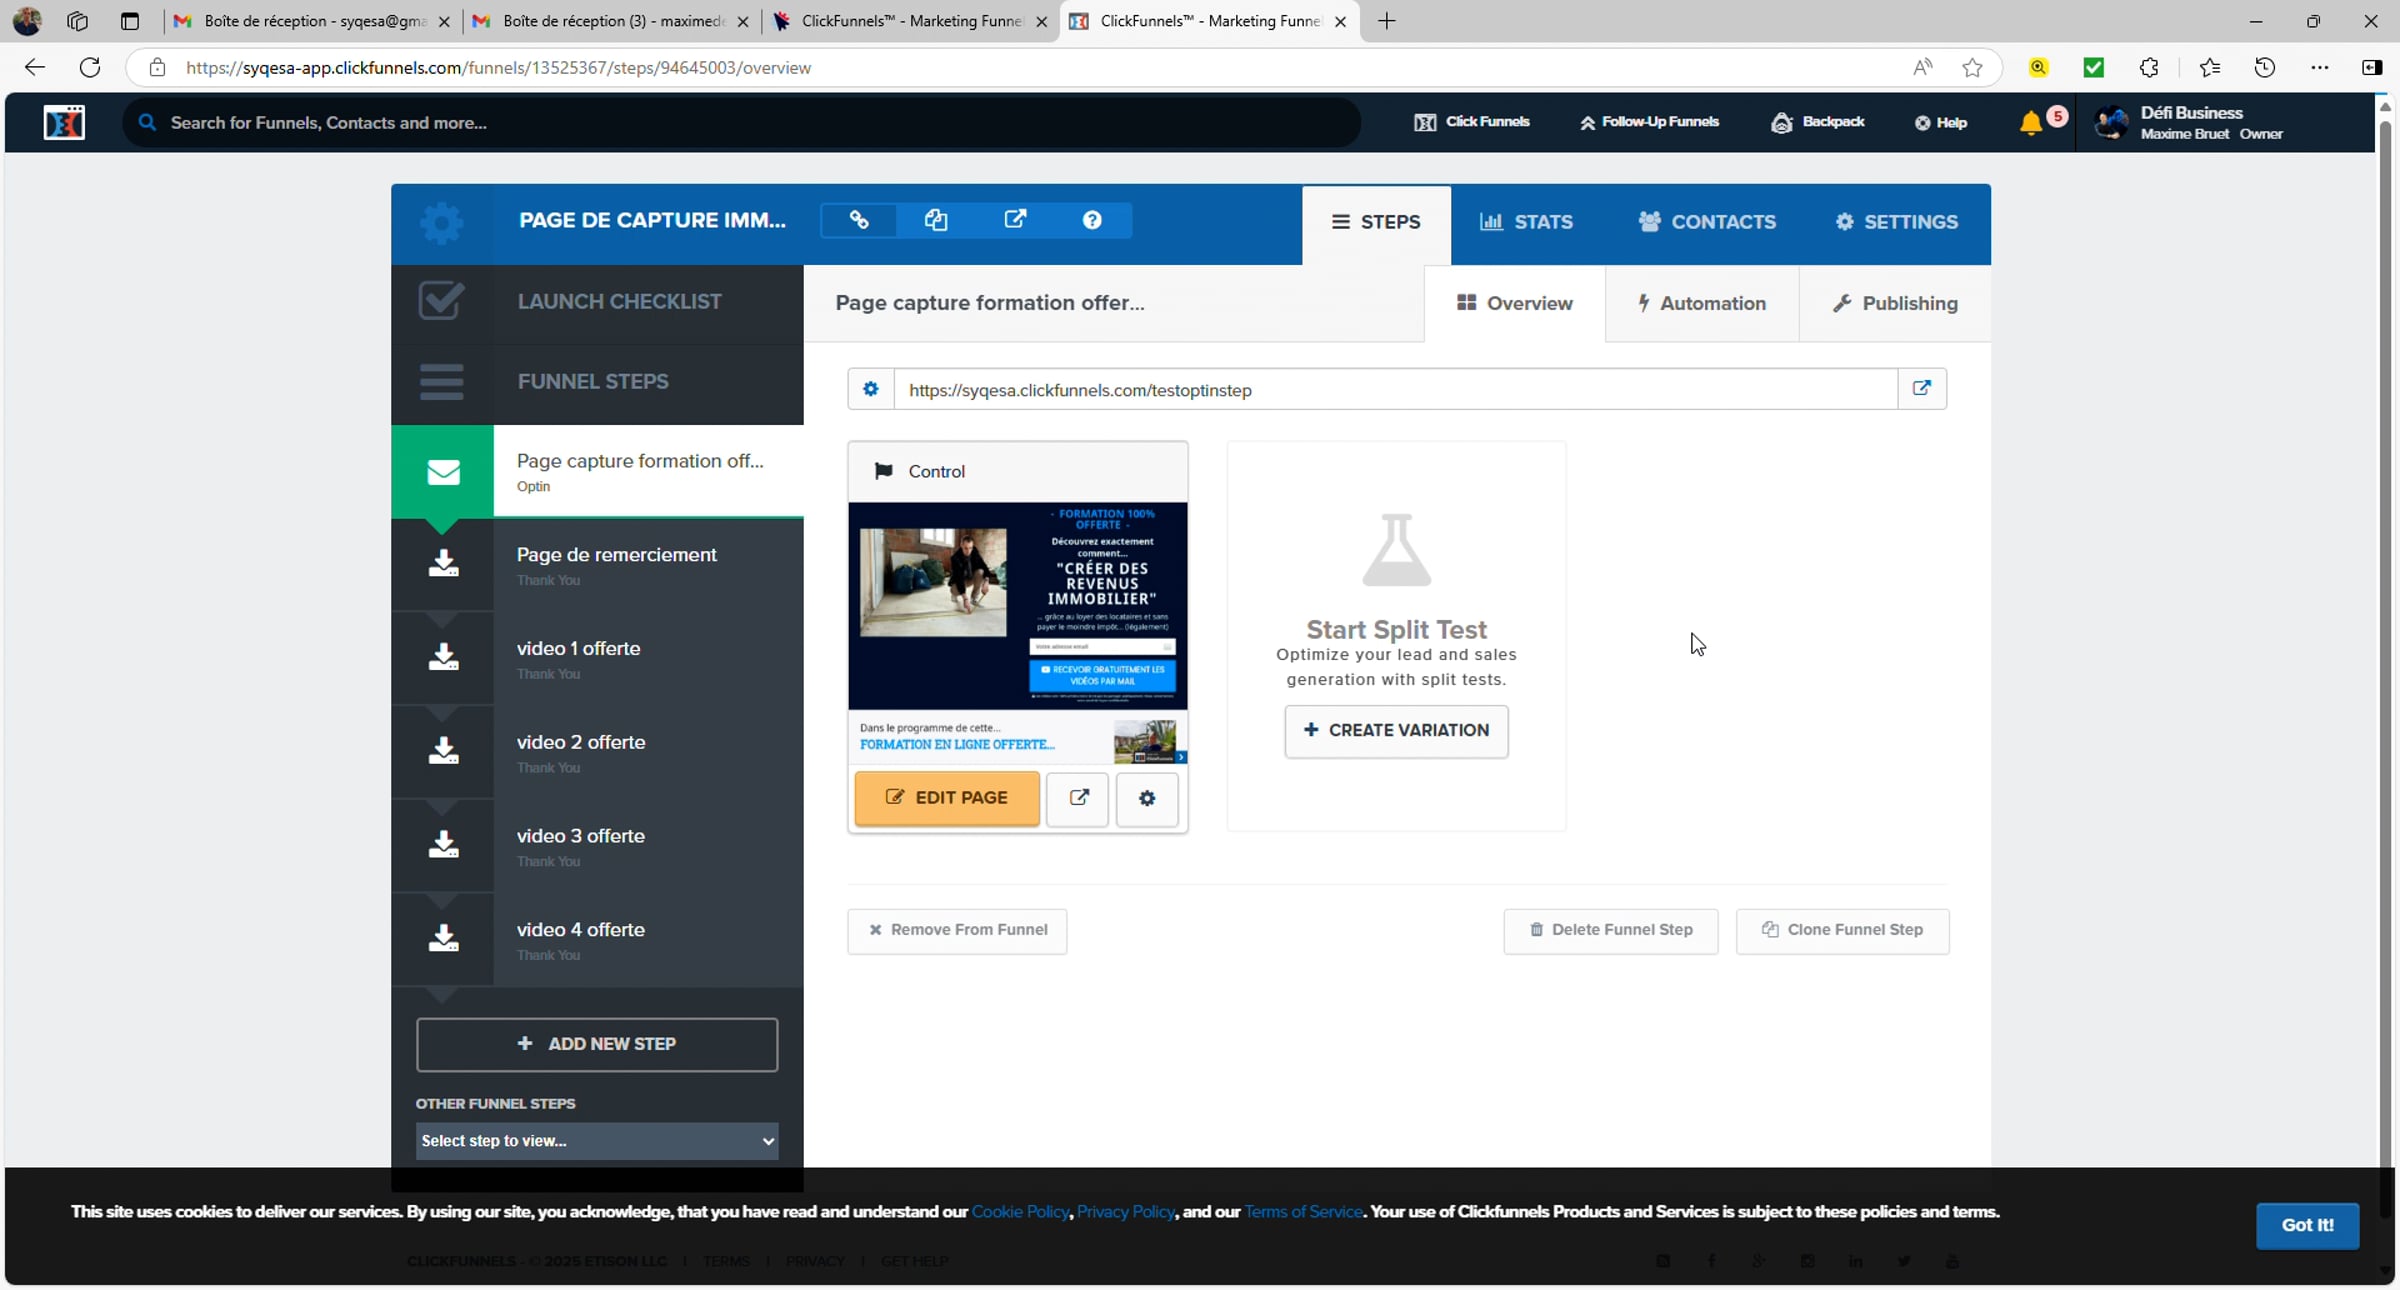Viewport: 2400px width, 1290px height.
Task: Open browser settings and more menu
Action: (x=2320, y=67)
